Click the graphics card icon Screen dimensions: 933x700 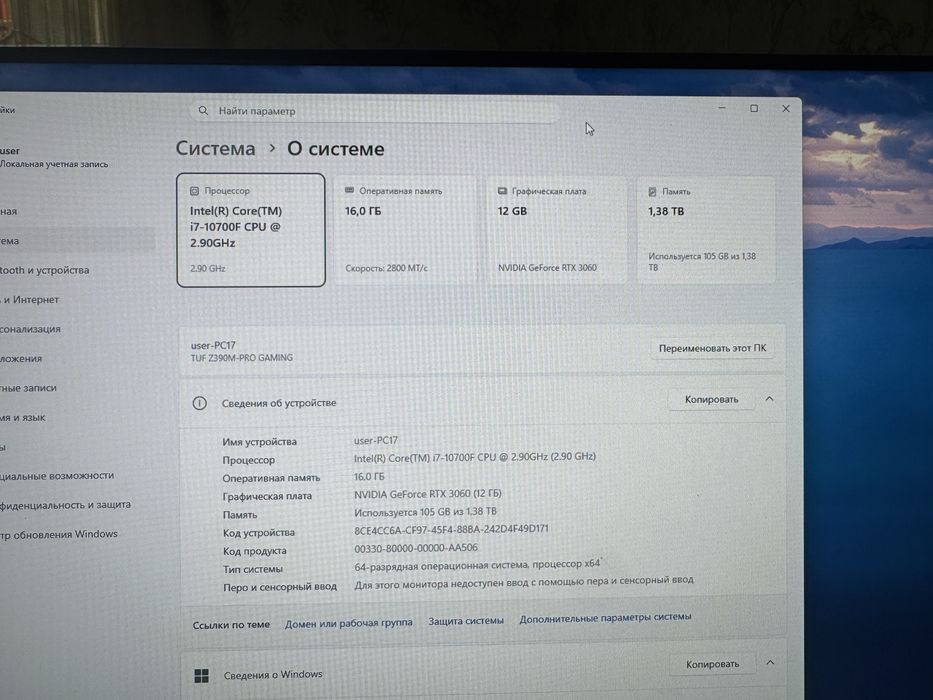pos(502,191)
